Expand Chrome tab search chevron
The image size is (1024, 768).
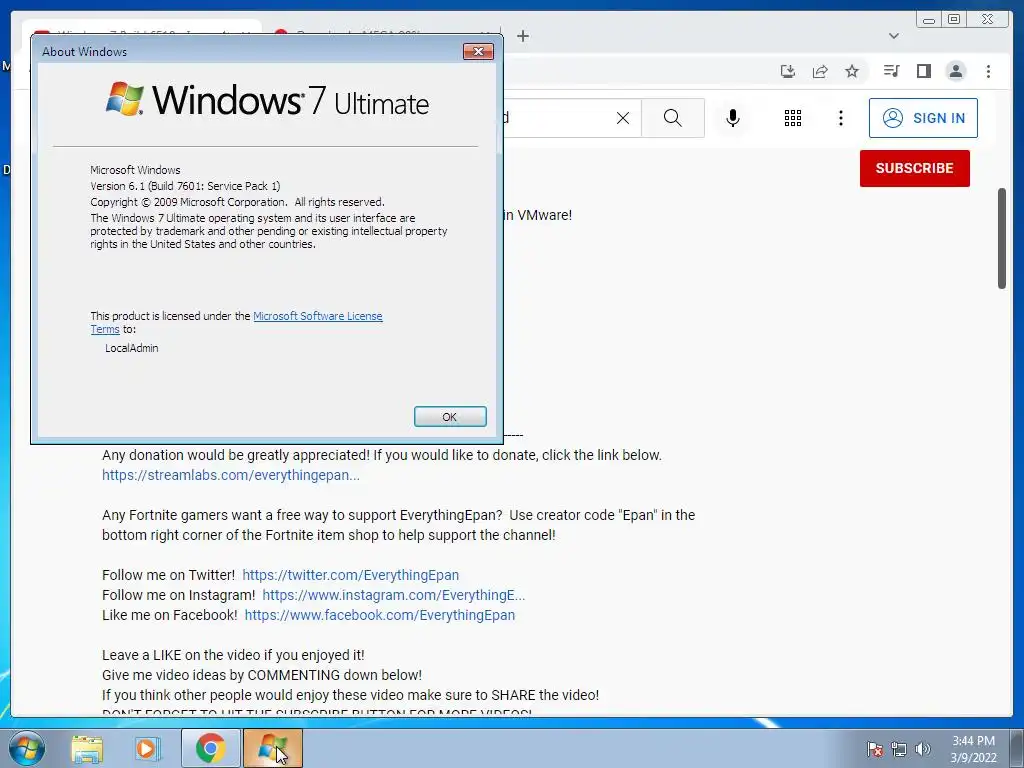click(x=894, y=36)
